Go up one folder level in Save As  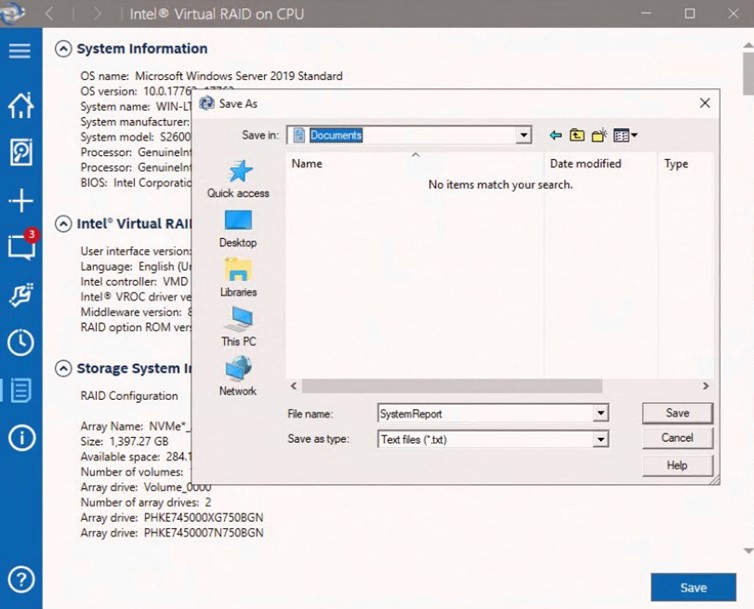click(577, 135)
